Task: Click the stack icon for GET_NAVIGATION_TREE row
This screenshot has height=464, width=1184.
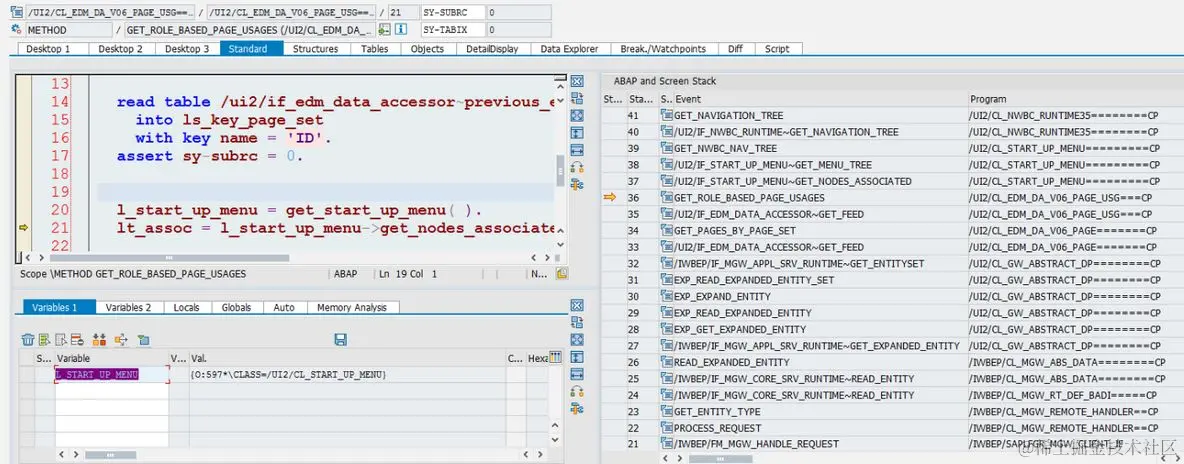Action: coord(666,116)
